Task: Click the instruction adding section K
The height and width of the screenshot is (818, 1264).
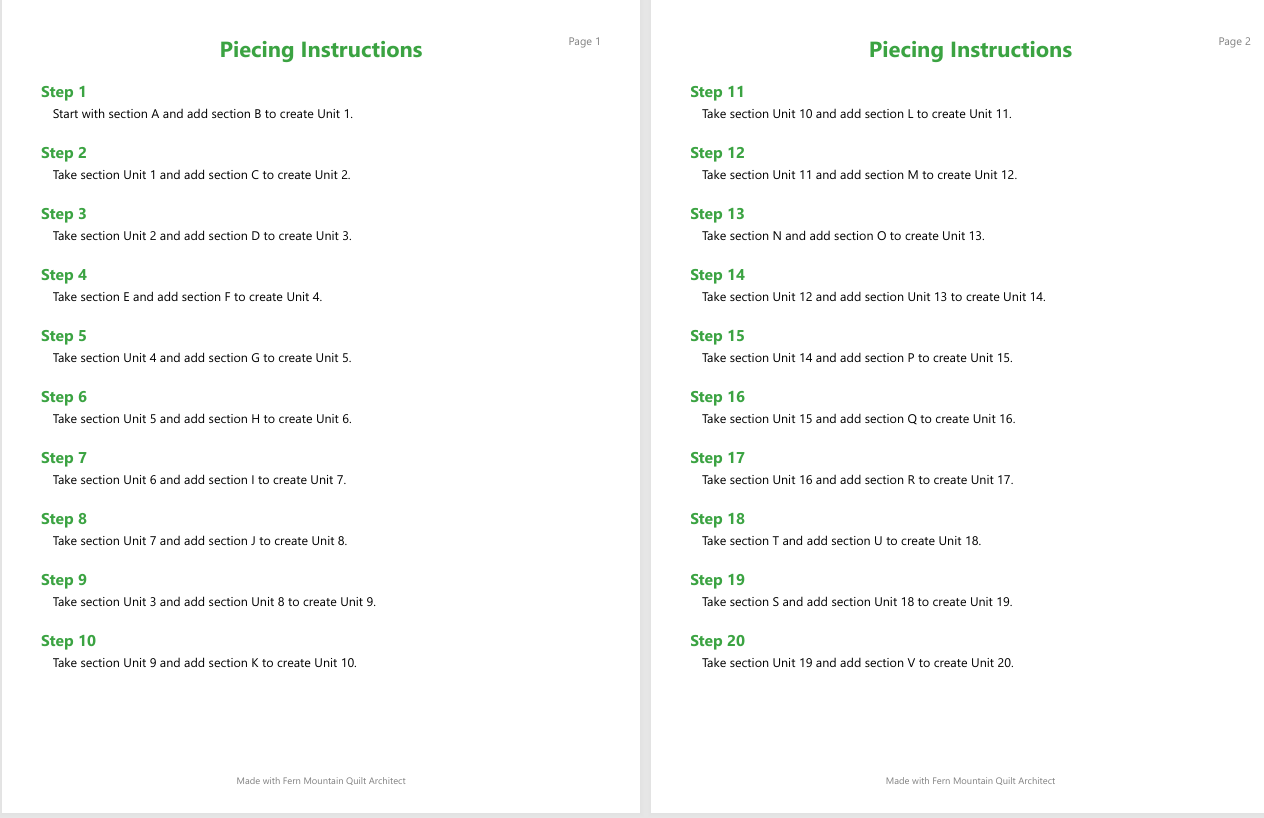Action: (205, 663)
